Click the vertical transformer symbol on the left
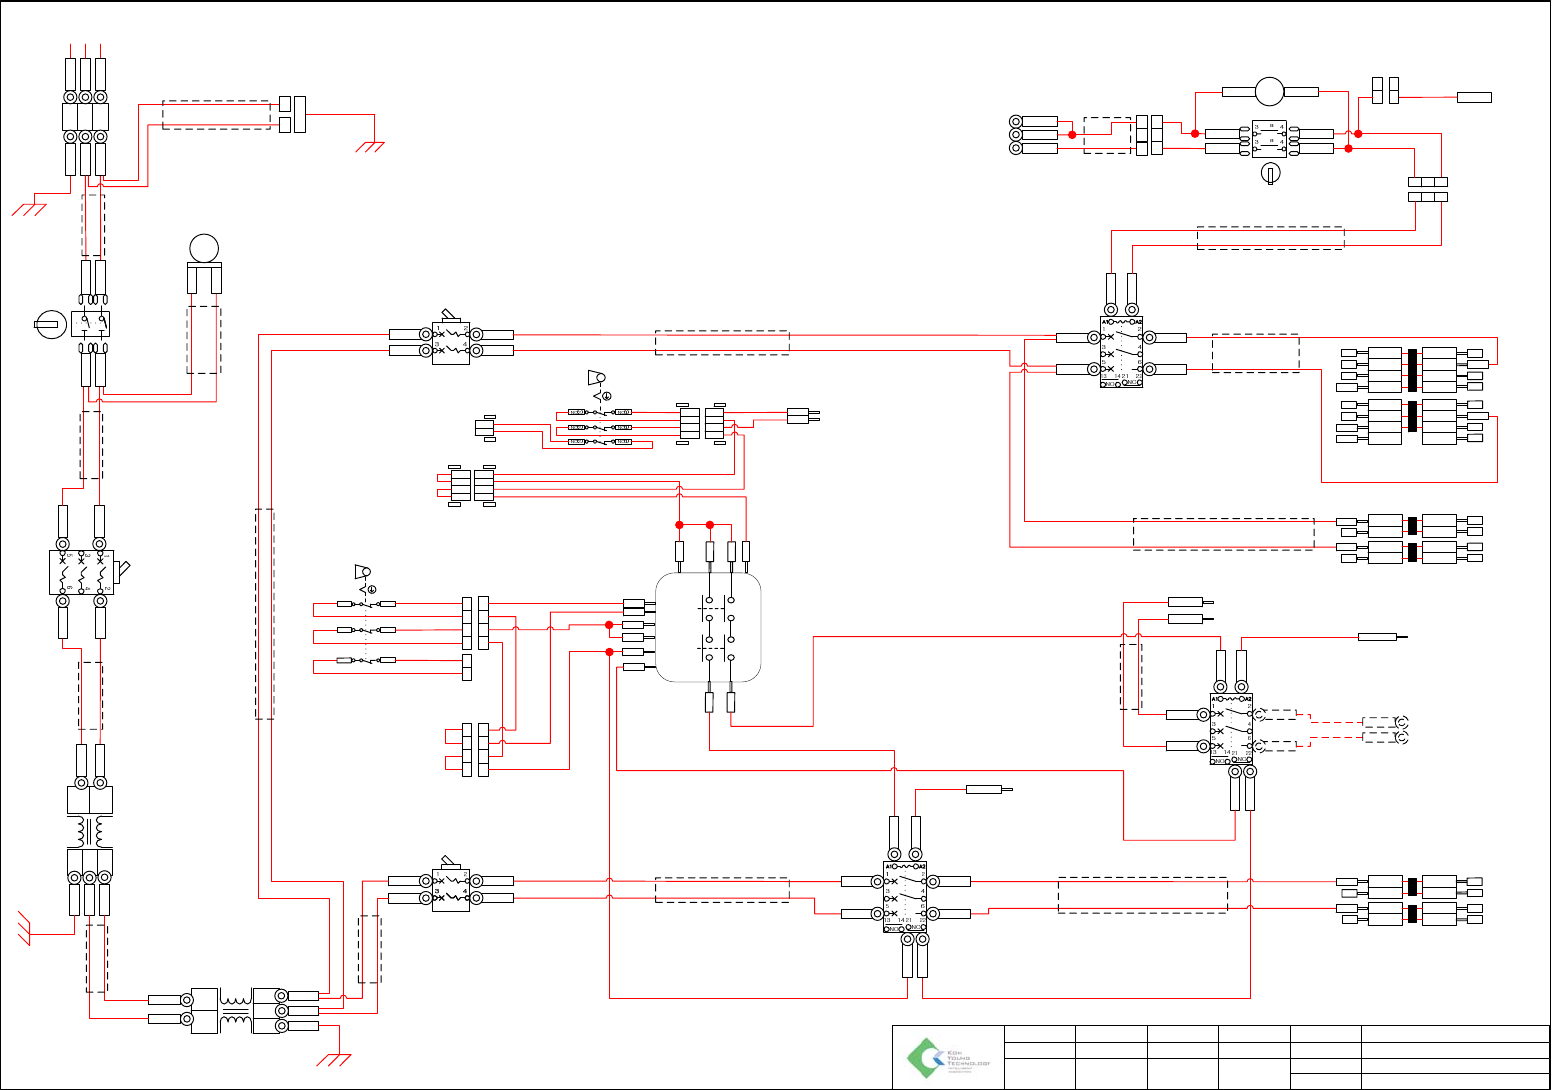This screenshot has width=1552, height=1090. click(x=90, y=831)
